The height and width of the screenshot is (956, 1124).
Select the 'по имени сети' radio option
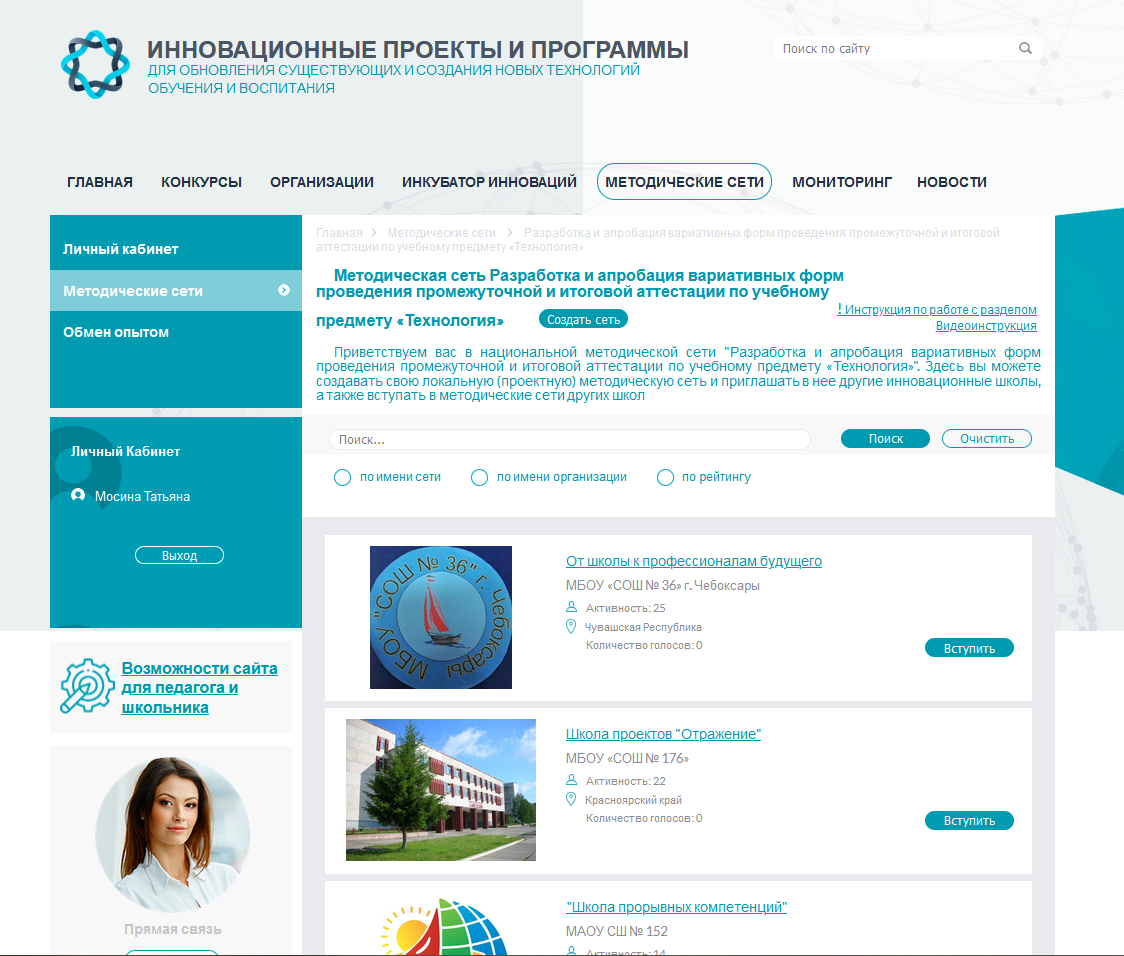(343, 477)
